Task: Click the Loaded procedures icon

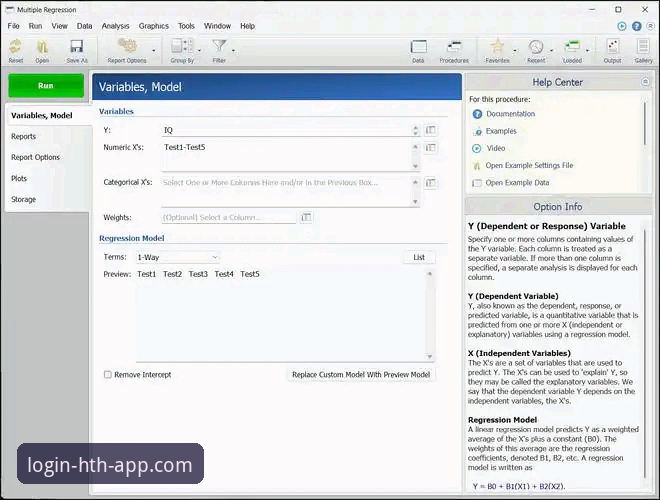Action: click(572, 46)
